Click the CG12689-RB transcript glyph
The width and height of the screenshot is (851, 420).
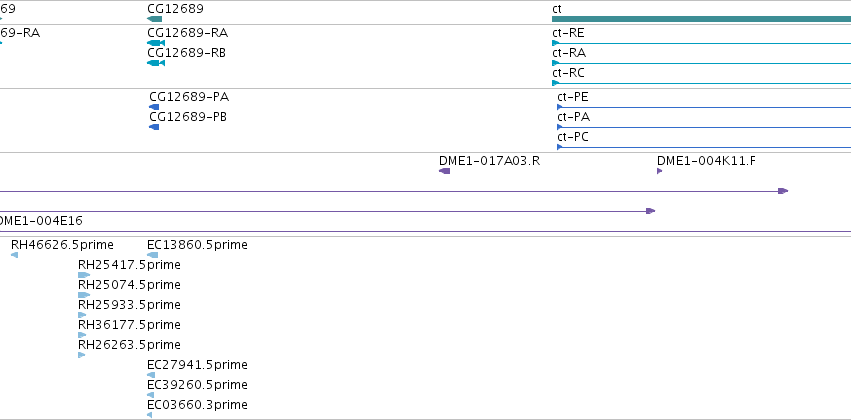156,63
